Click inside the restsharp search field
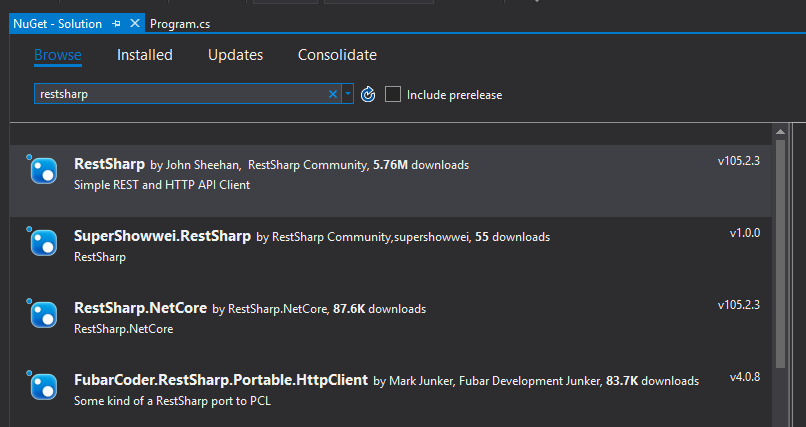This screenshot has height=427, width=806. pos(180,94)
